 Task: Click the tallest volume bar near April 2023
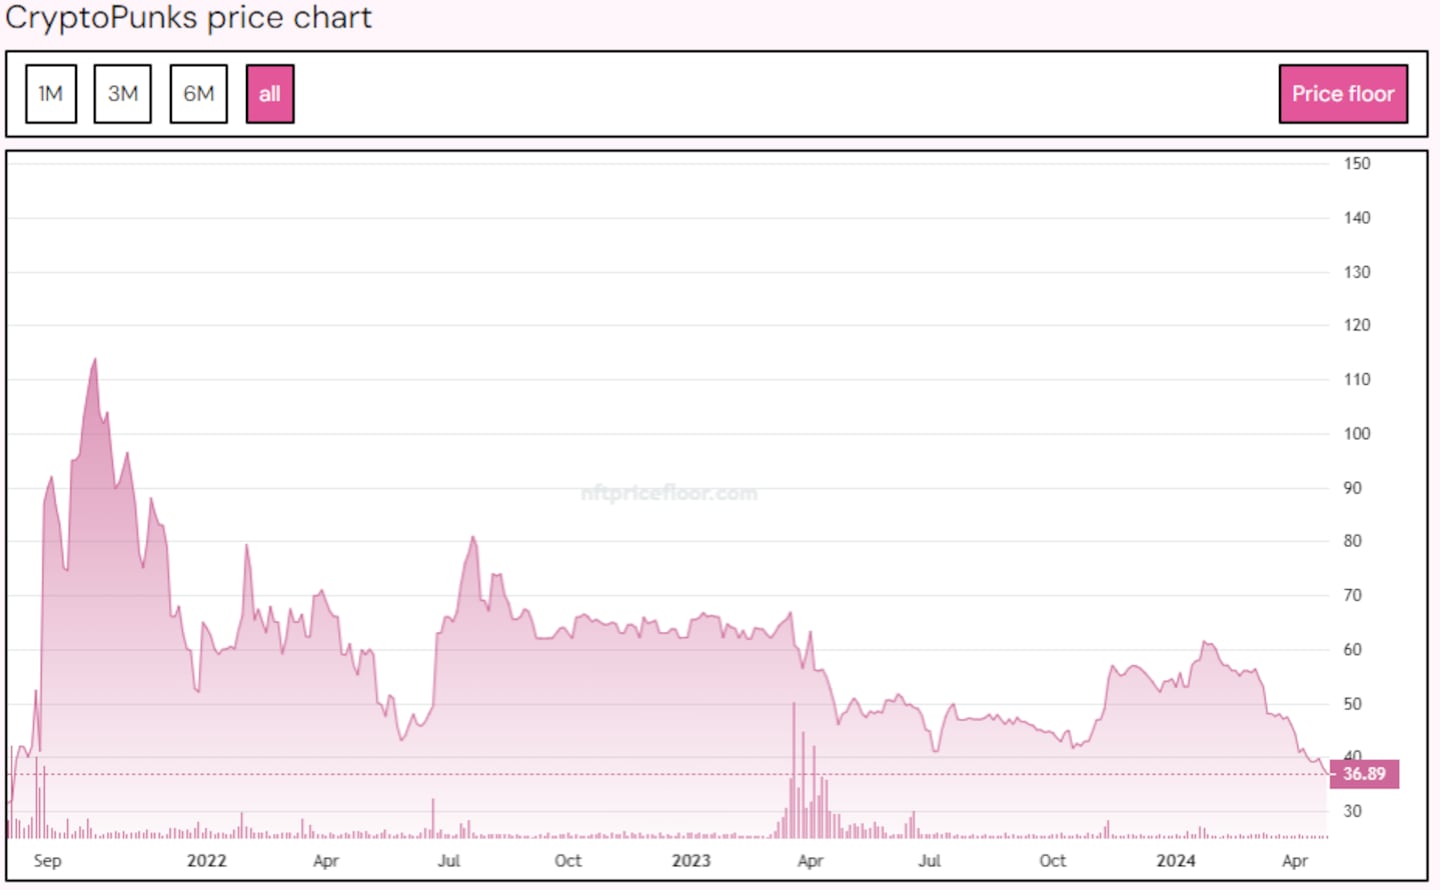click(x=794, y=770)
